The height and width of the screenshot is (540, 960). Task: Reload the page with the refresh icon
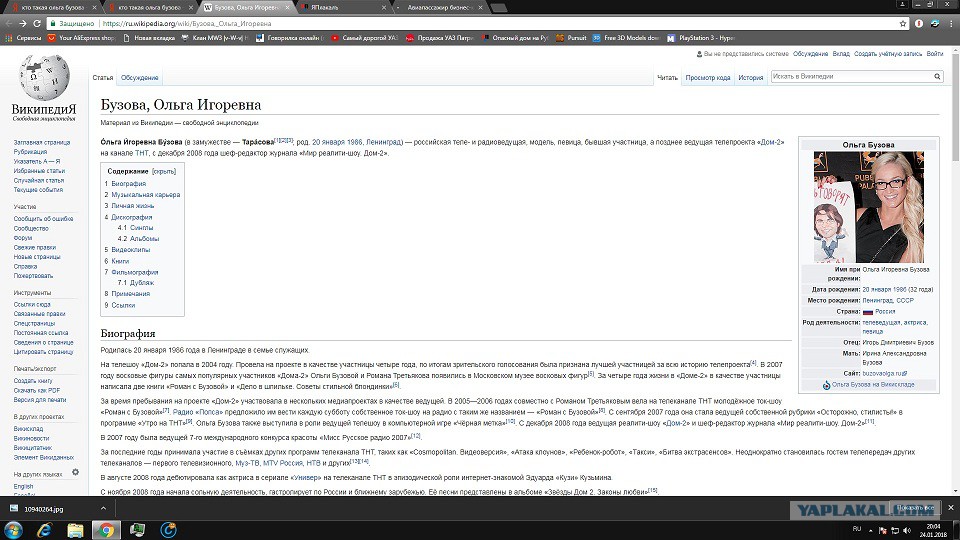click(x=37, y=23)
